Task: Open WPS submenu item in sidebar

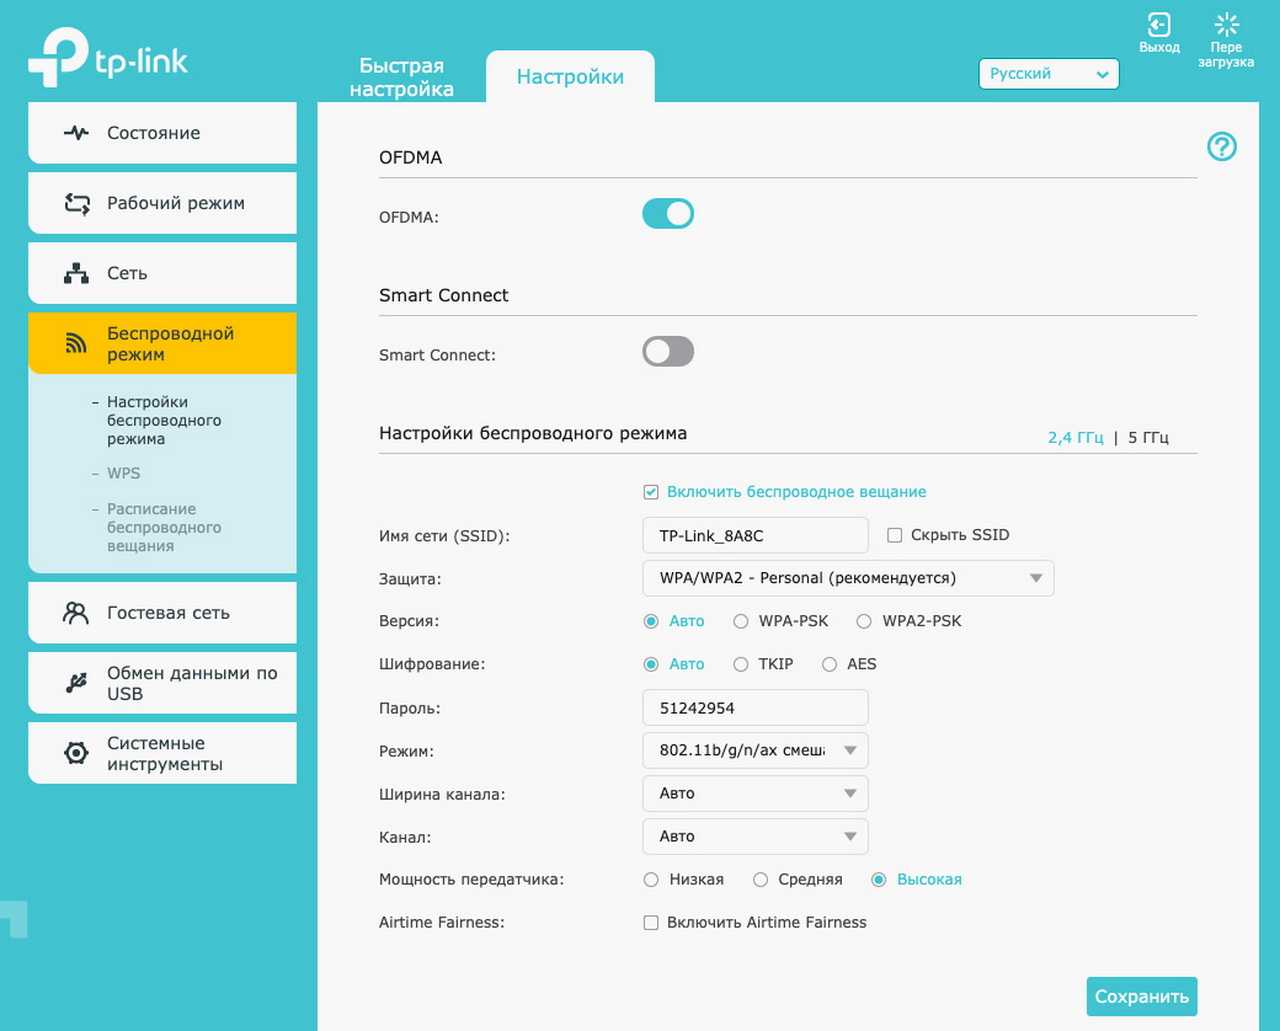Action: [124, 473]
